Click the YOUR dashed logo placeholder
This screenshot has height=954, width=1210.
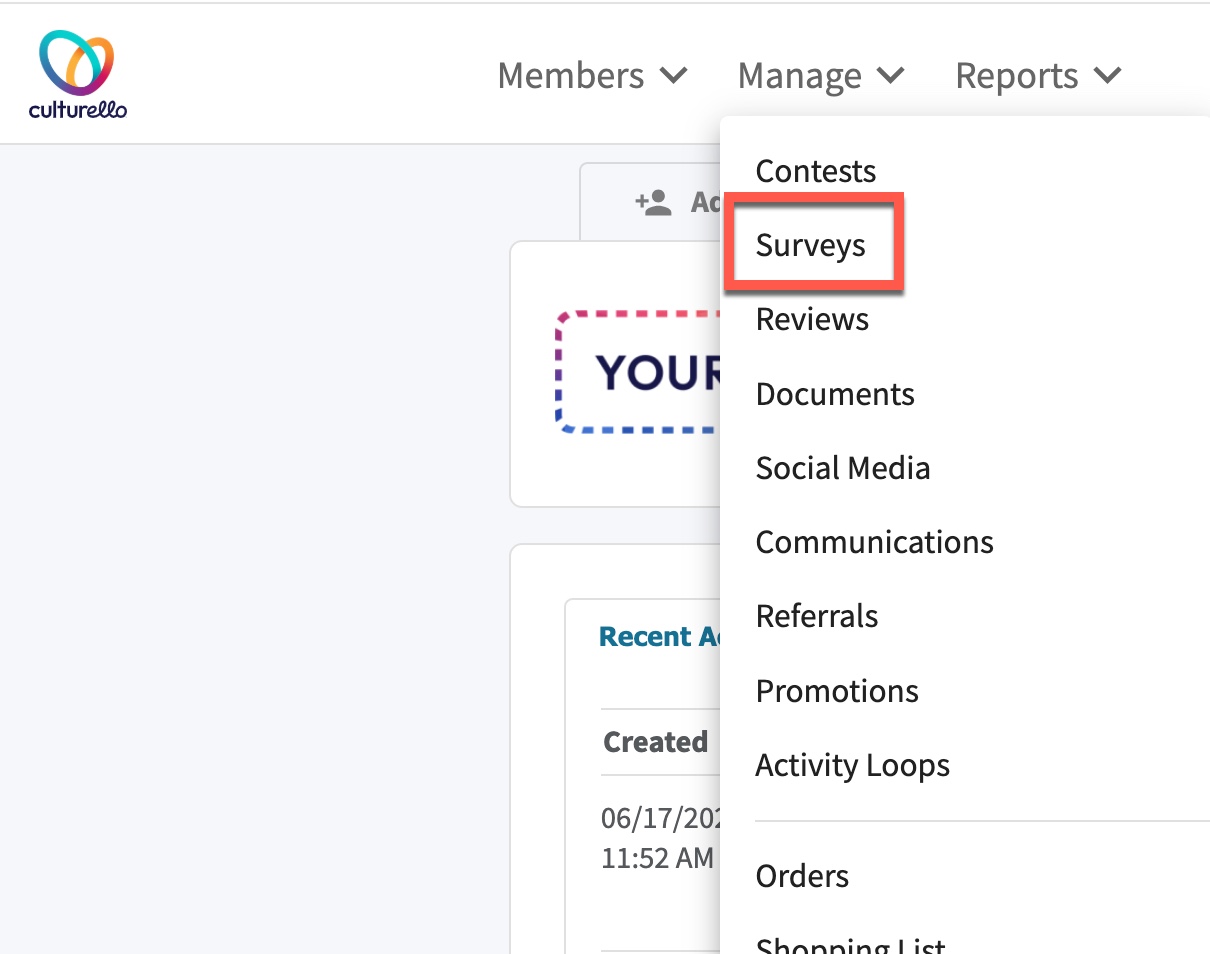[639, 372]
